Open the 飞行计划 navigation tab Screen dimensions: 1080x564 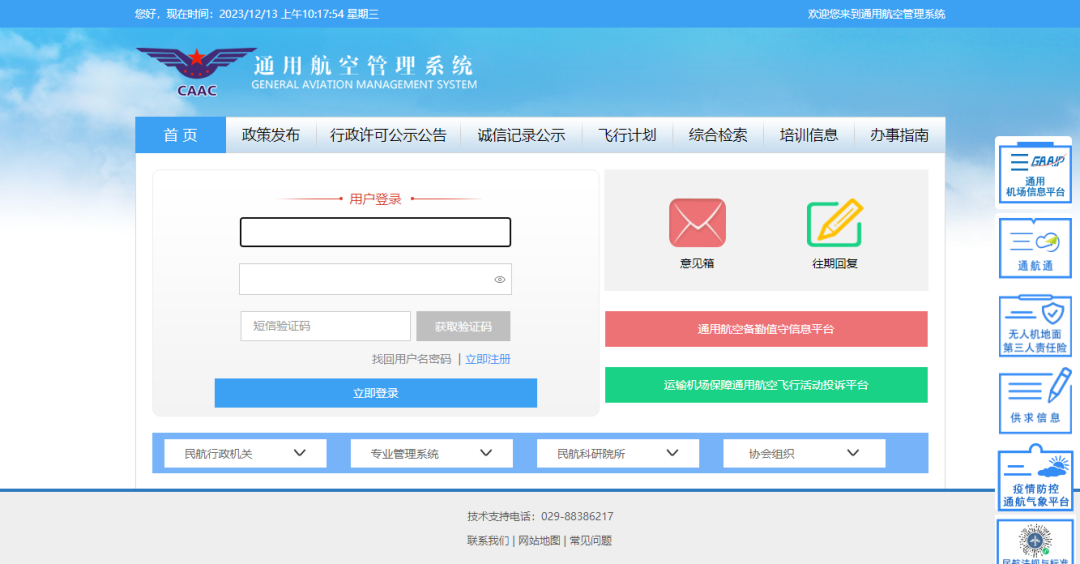coord(627,135)
